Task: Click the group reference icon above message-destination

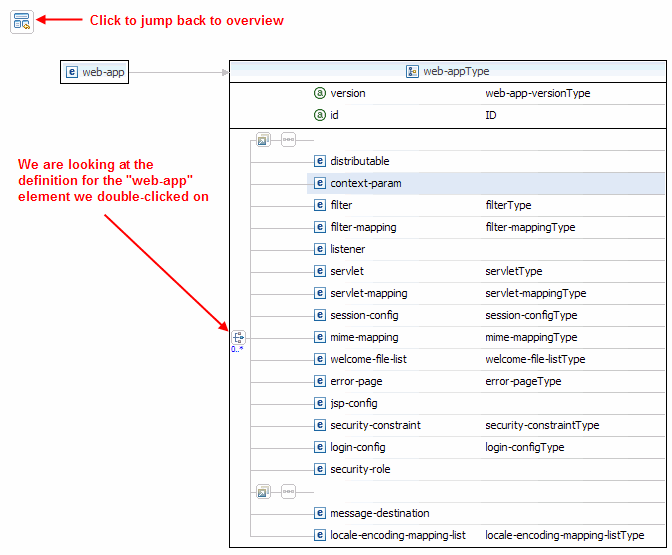Action: point(263,492)
